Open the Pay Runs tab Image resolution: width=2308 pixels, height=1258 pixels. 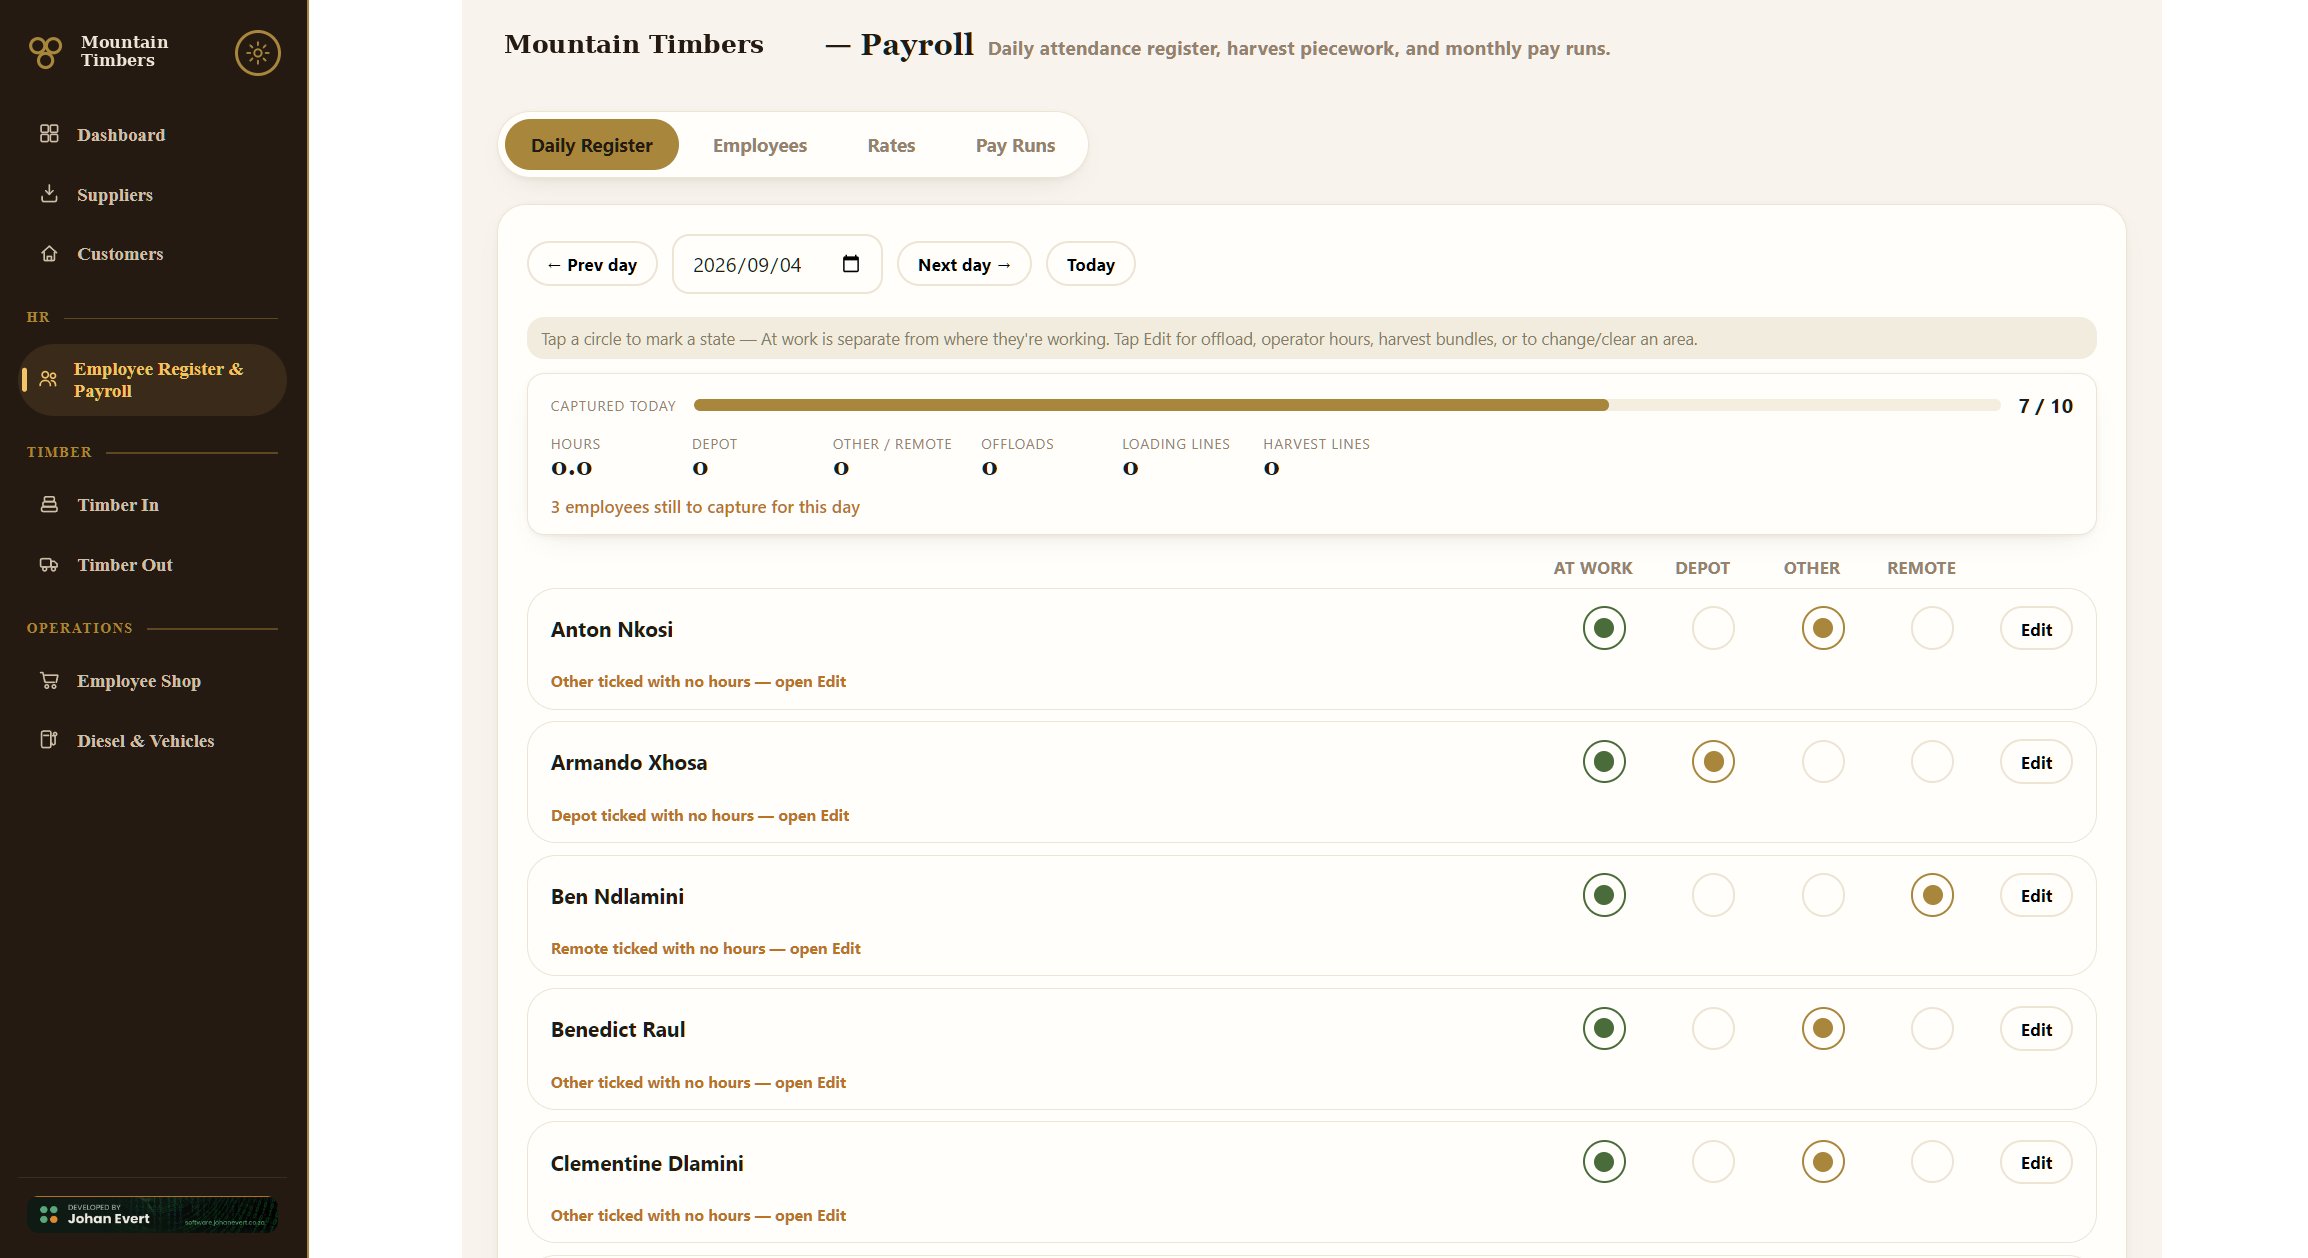point(1015,145)
